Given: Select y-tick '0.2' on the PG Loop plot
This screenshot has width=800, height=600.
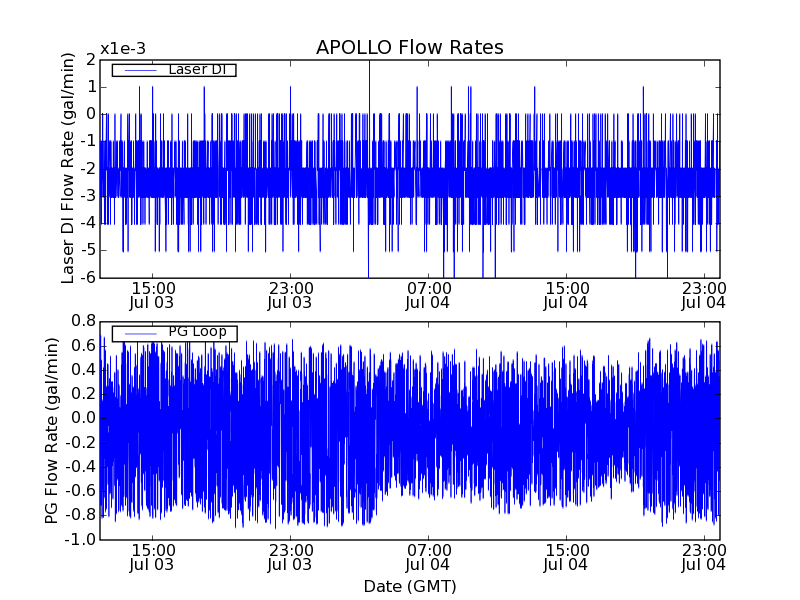Looking at the screenshot, I should pyautogui.click(x=84, y=394).
